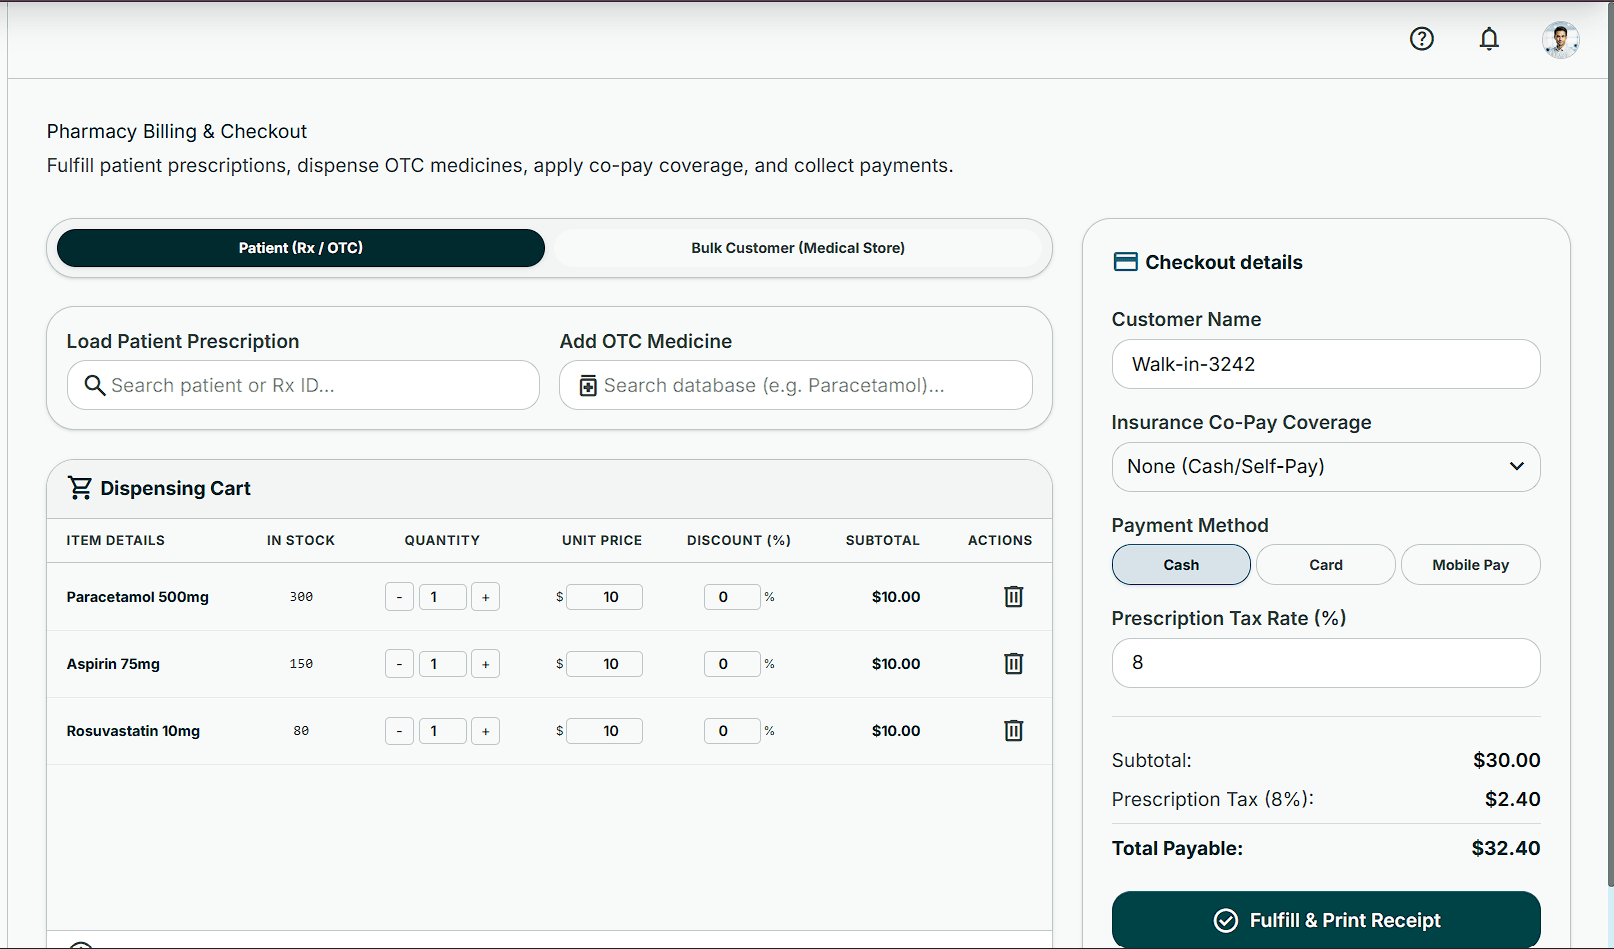Click the checkout card icon
This screenshot has width=1614, height=949.
[x=1125, y=262]
